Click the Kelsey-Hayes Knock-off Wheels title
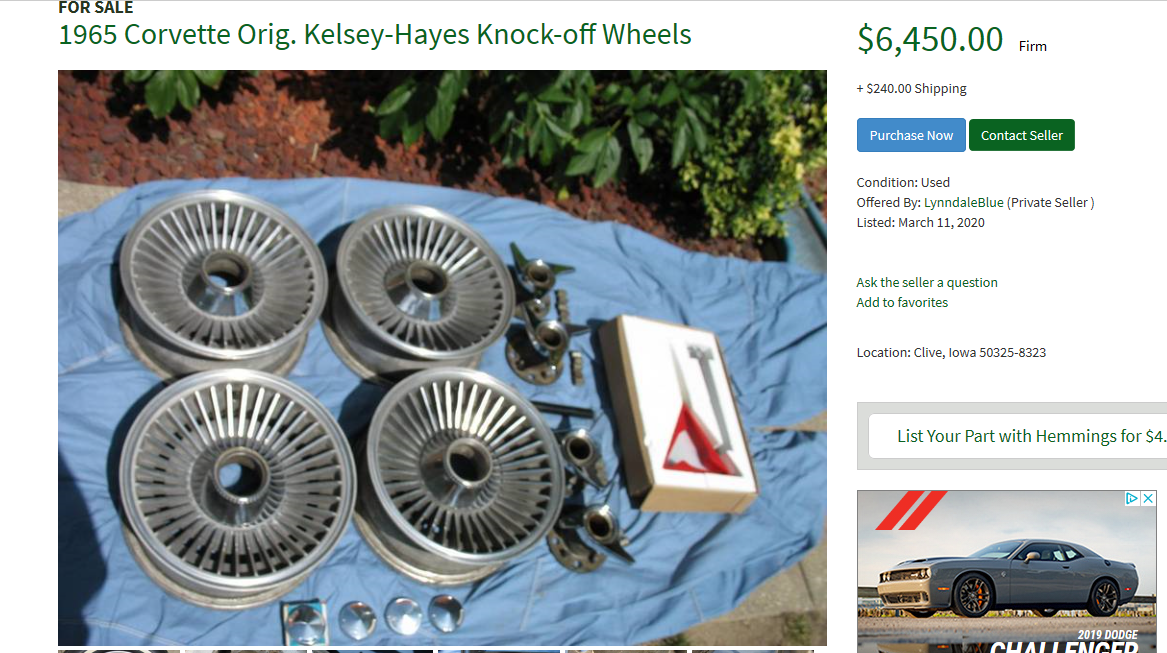This screenshot has height=653, width=1167. 374,34
